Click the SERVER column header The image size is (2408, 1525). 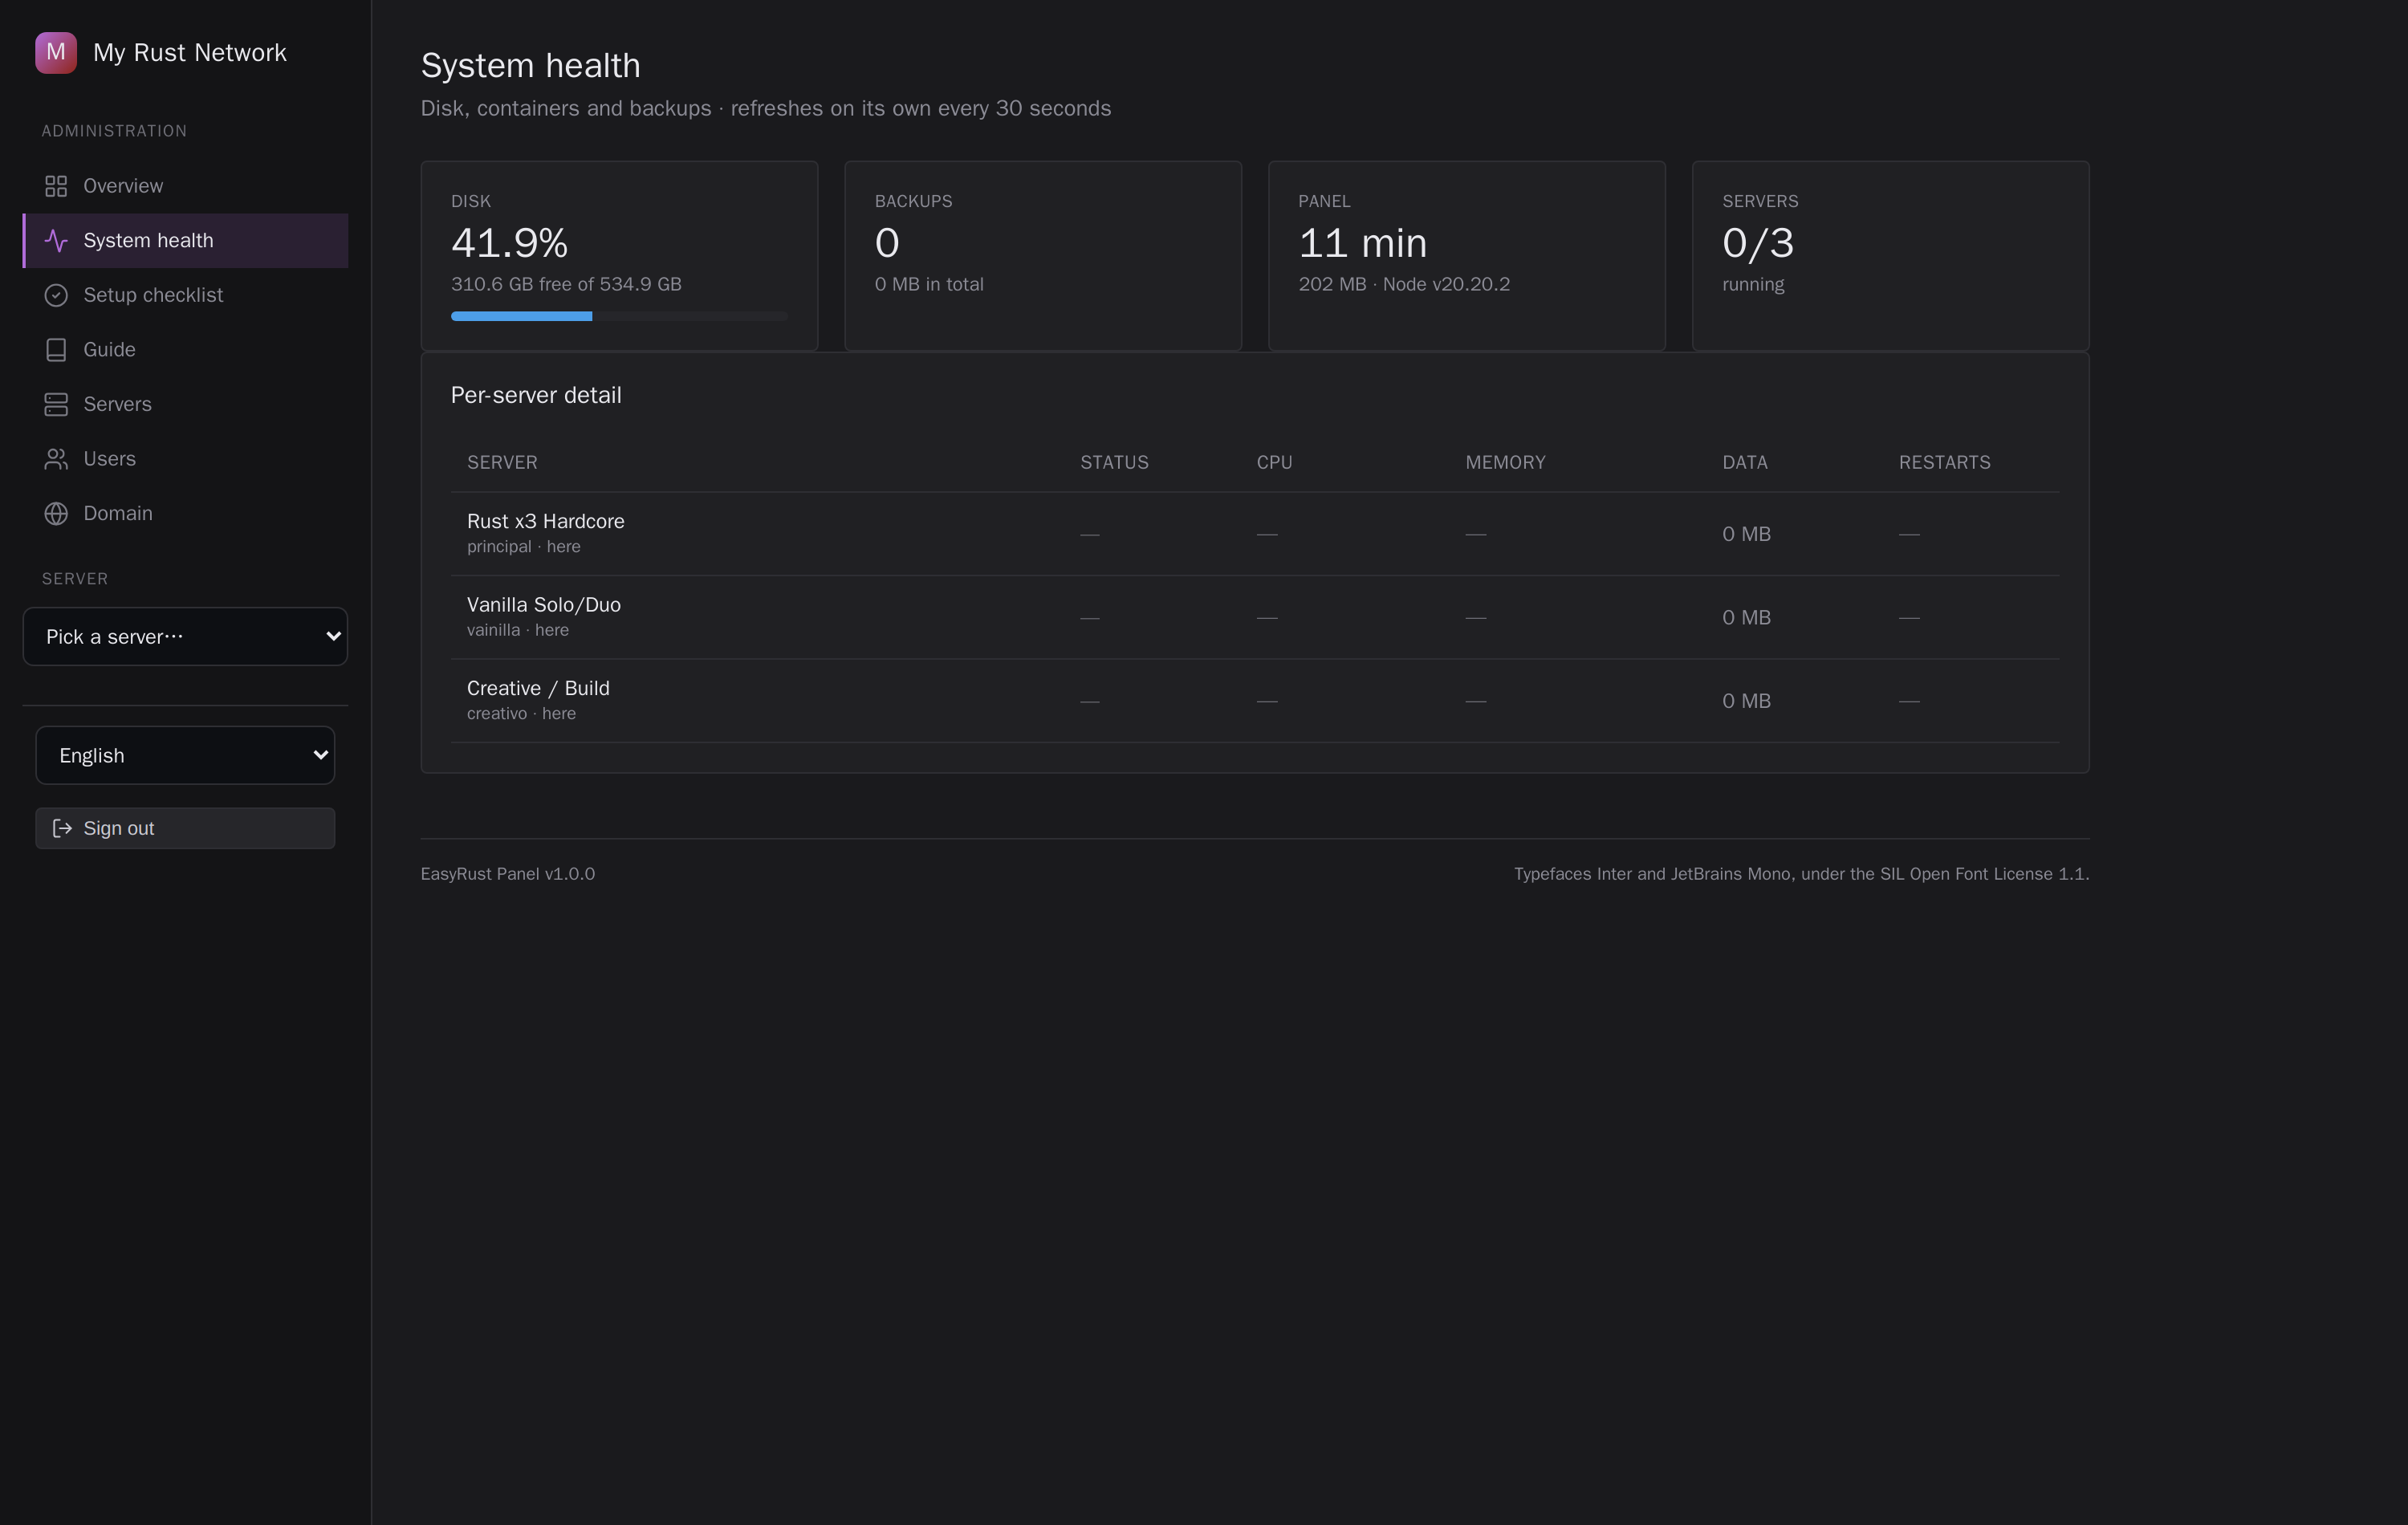(502, 462)
